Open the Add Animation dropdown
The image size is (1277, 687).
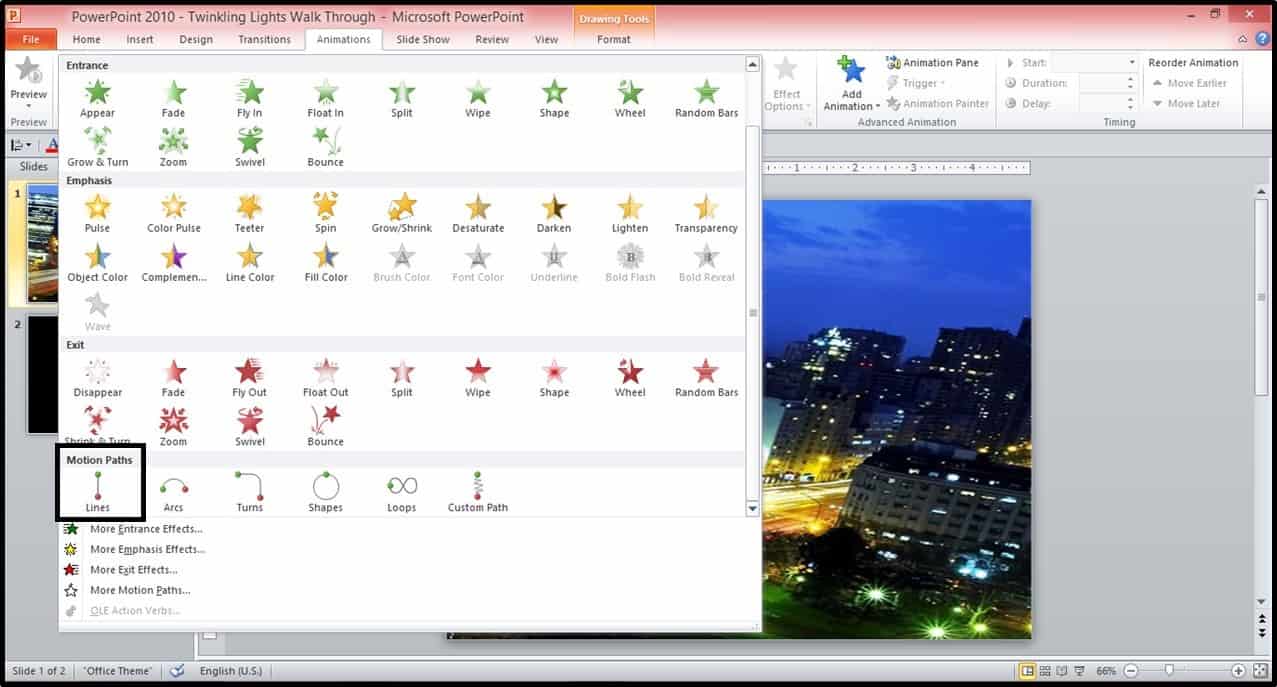click(x=851, y=84)
